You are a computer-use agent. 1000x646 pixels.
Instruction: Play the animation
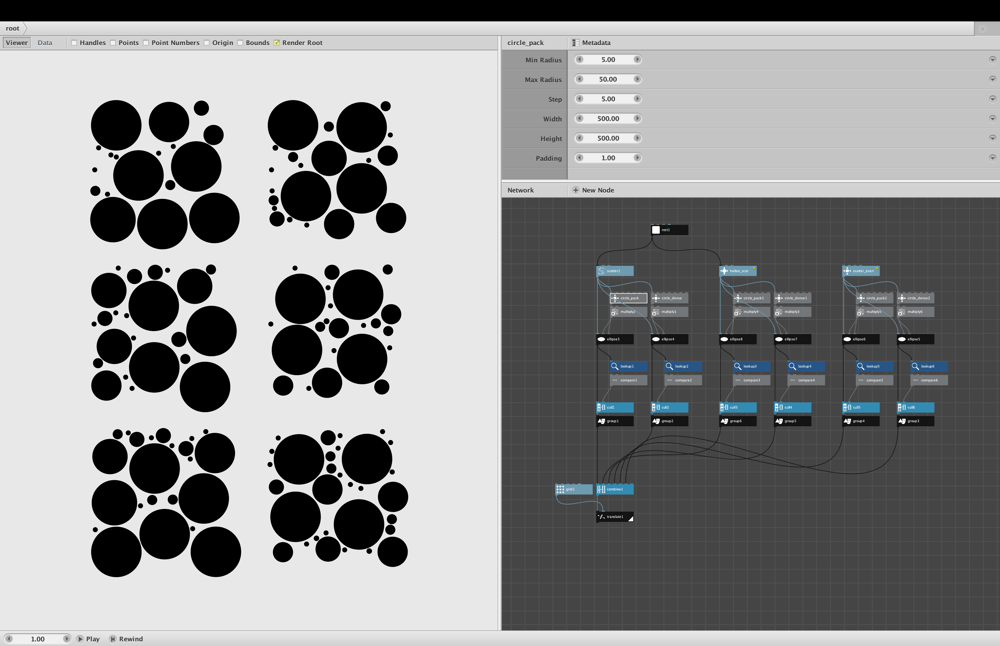pyautogui.click(x=89, y=638)
